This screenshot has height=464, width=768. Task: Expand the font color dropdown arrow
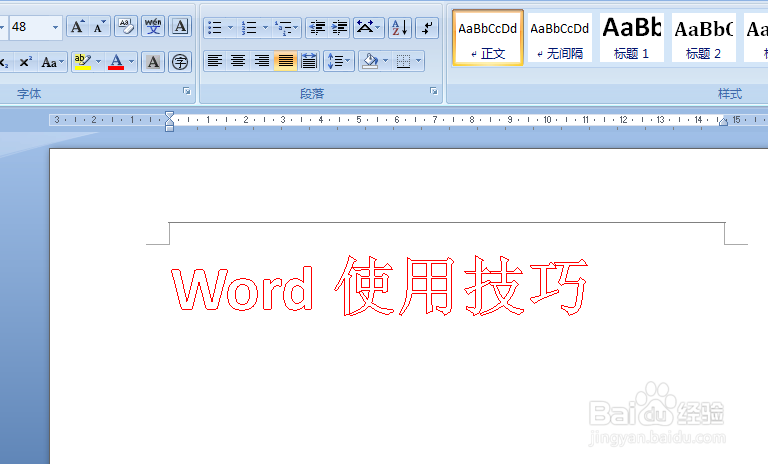[132, 62]
